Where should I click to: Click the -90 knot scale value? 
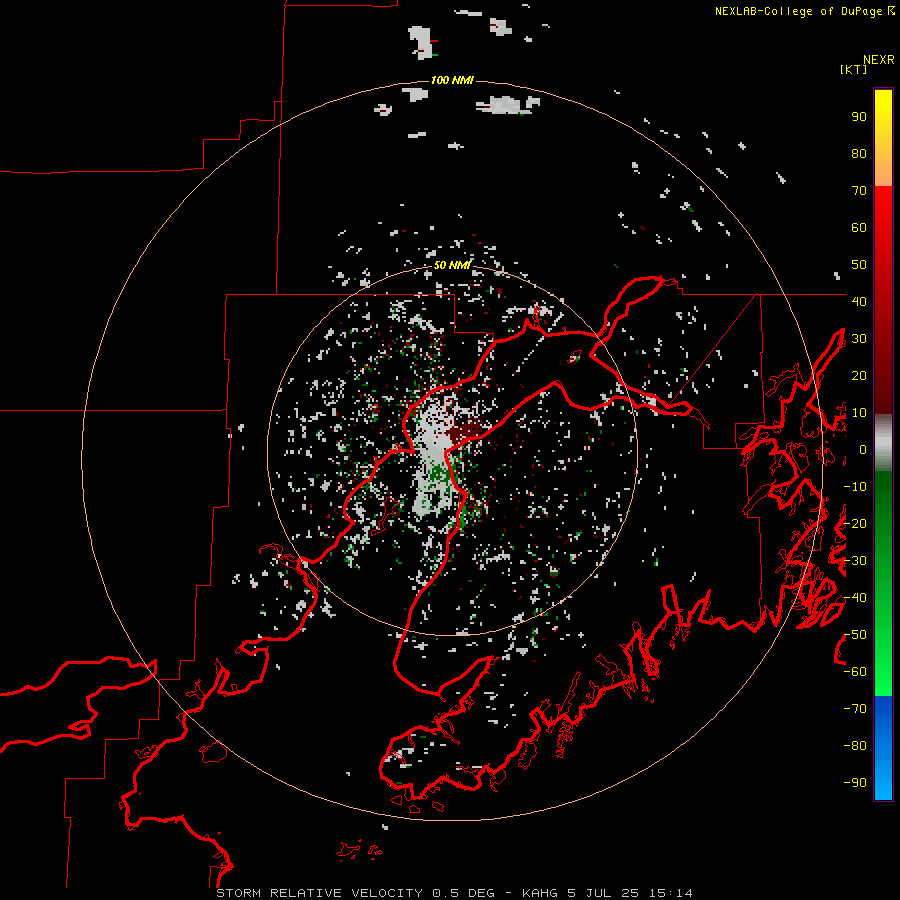(x=855, y=782)
